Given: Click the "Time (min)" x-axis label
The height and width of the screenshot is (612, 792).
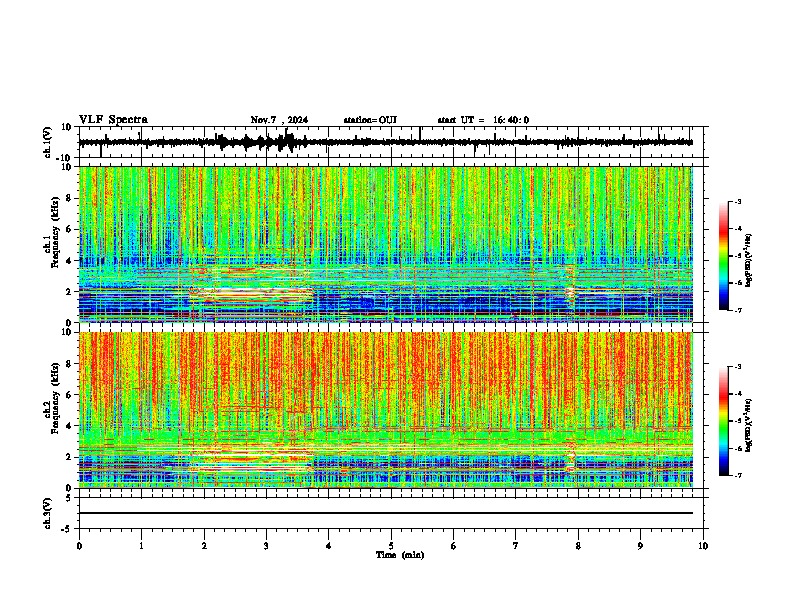Looking at the screenshot, I should [400, 555].
